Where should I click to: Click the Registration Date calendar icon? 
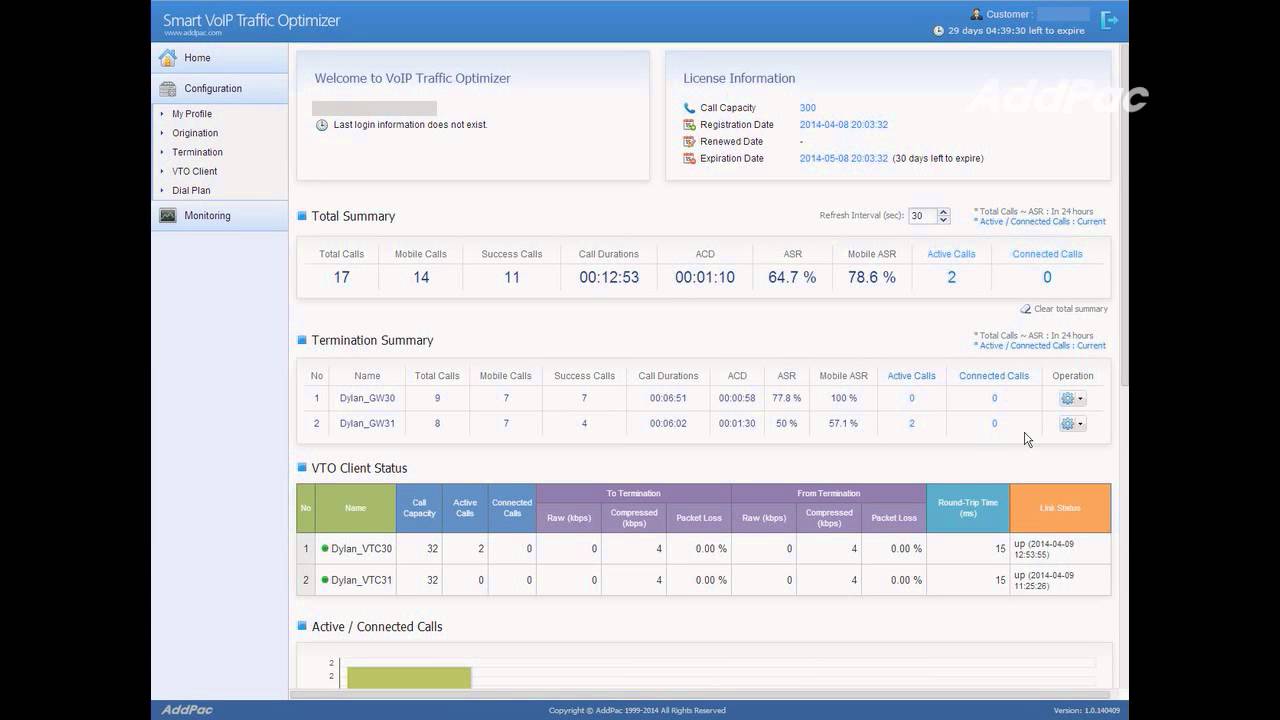[689, 125]
